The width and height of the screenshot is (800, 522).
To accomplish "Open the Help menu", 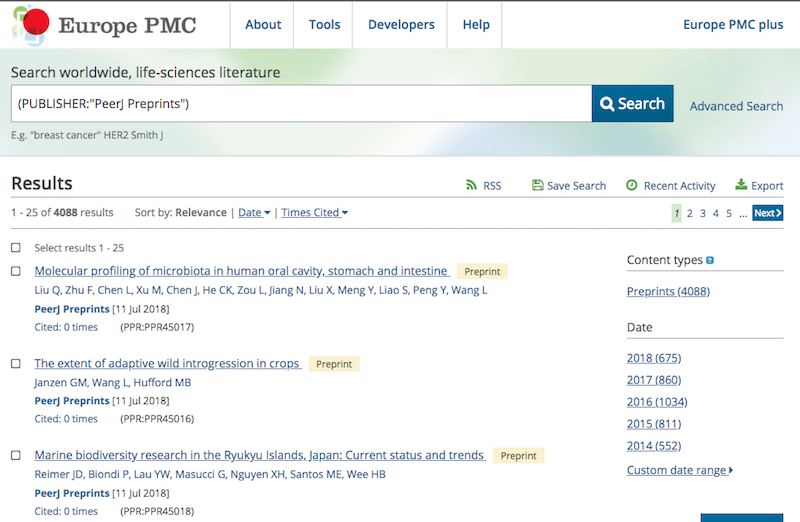I will click(476, 24).
